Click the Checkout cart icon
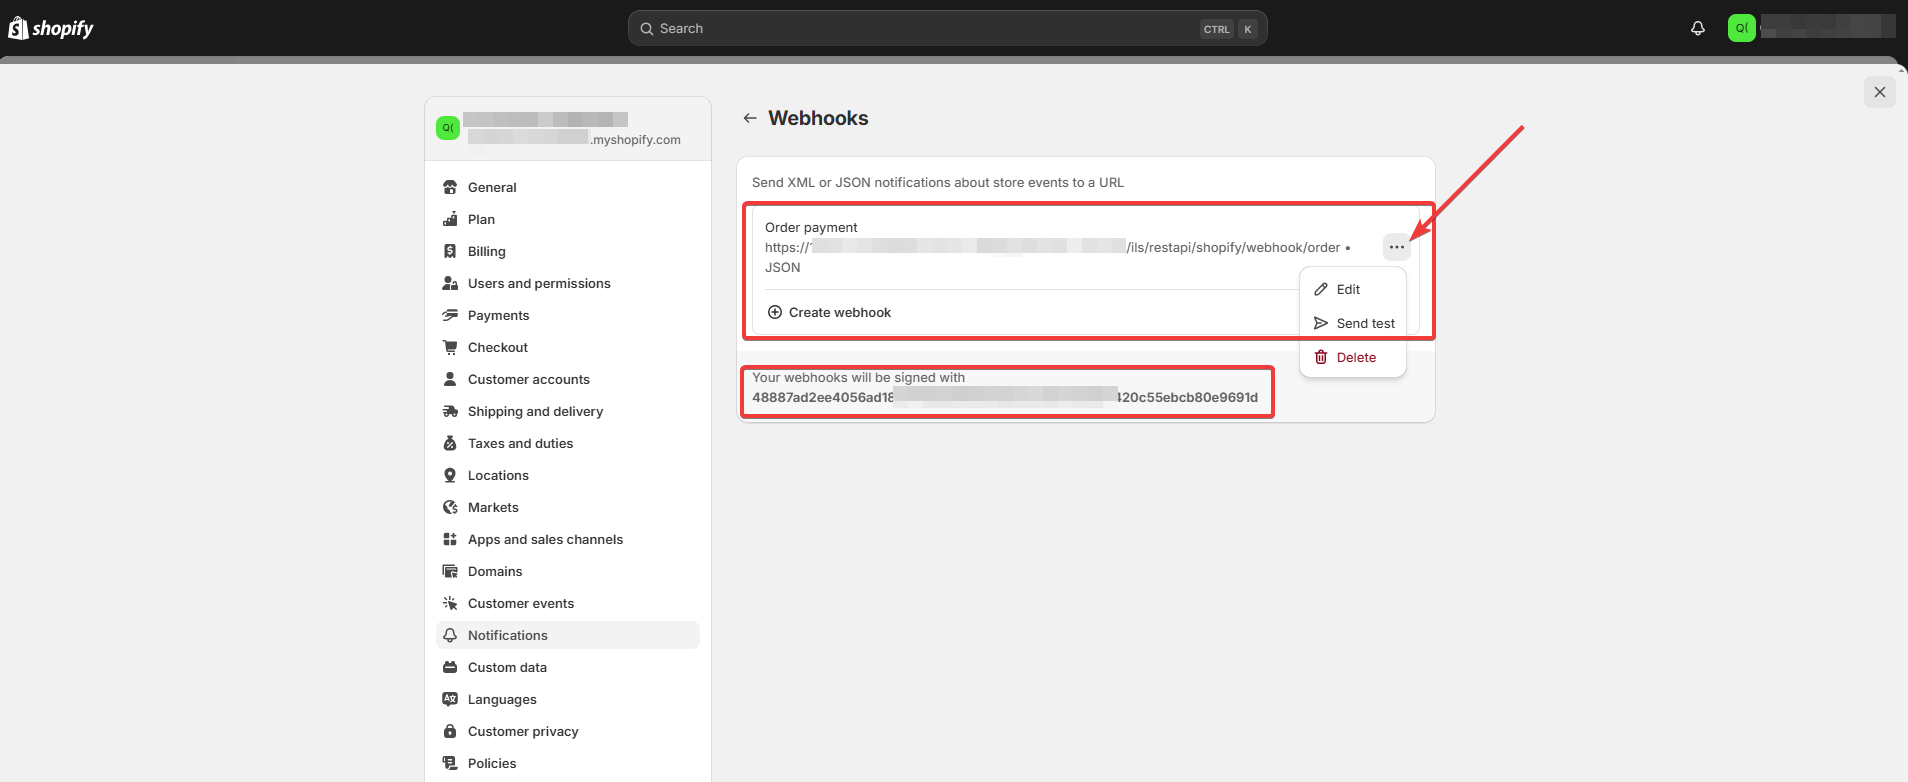This screenshot has width=1908, height=782. [x=450, y=347]
